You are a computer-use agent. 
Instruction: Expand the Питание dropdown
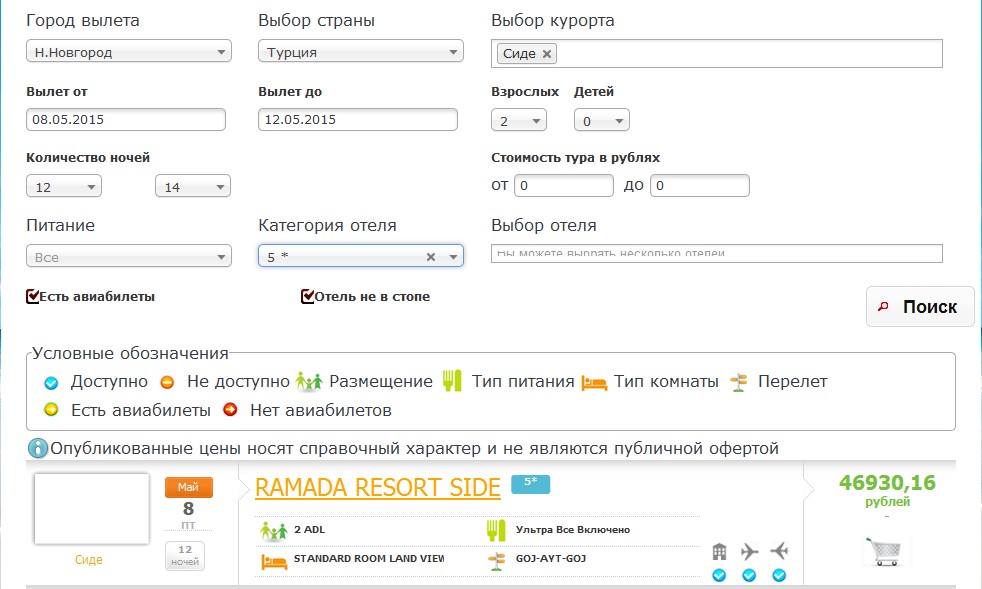(x=129, y=257)
